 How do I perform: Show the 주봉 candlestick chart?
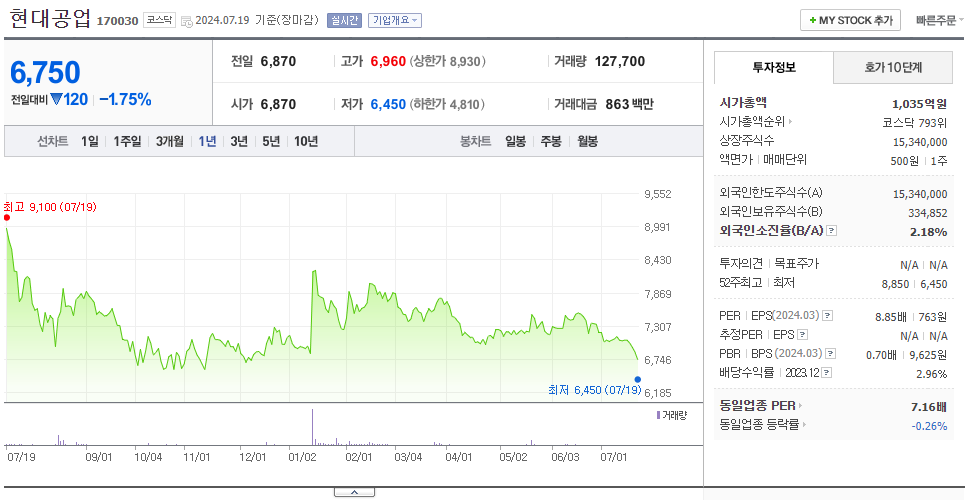[x=551, y=141]
